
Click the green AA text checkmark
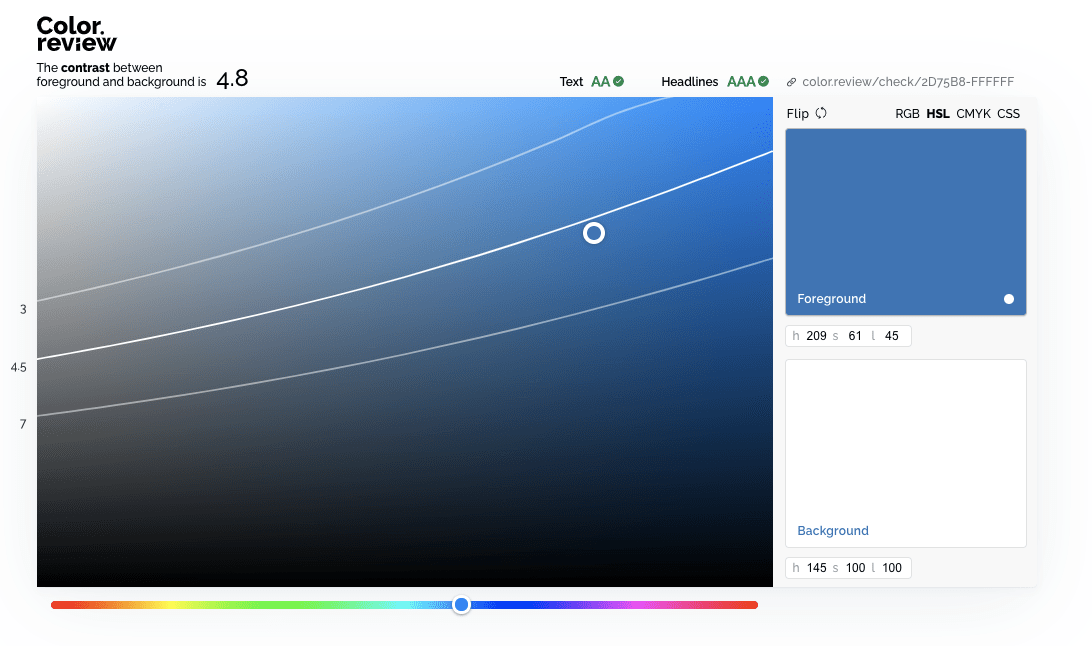point(619,82)
